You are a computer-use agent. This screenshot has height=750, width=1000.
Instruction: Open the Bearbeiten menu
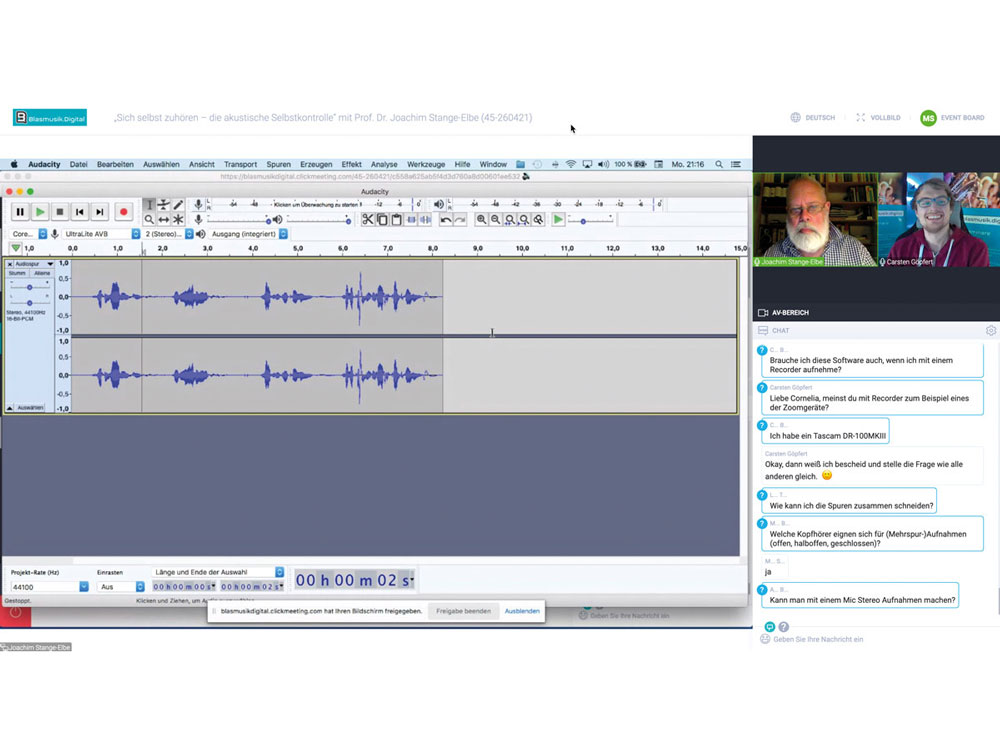pos(115,165)
